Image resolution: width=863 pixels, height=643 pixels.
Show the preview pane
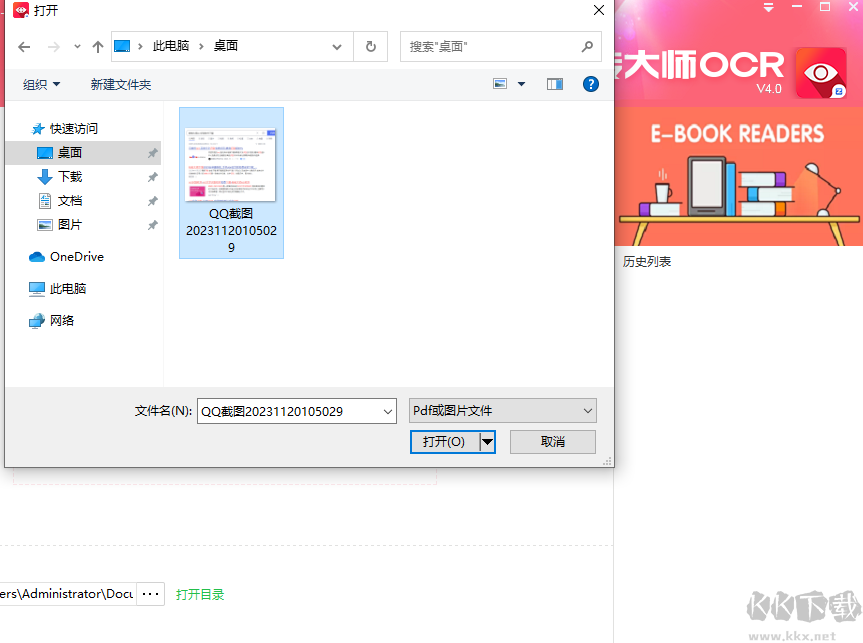555,84
